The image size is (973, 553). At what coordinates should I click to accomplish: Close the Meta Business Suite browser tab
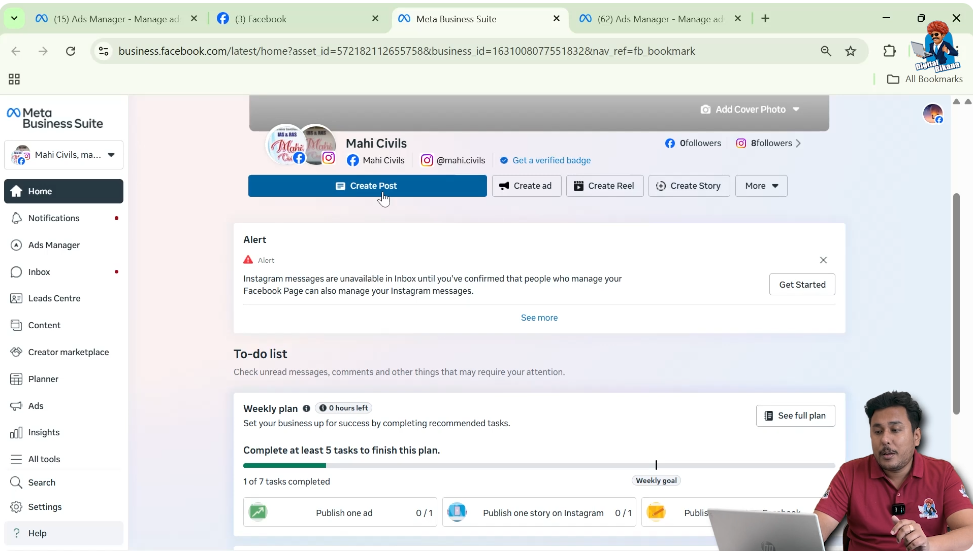[557, 19]
